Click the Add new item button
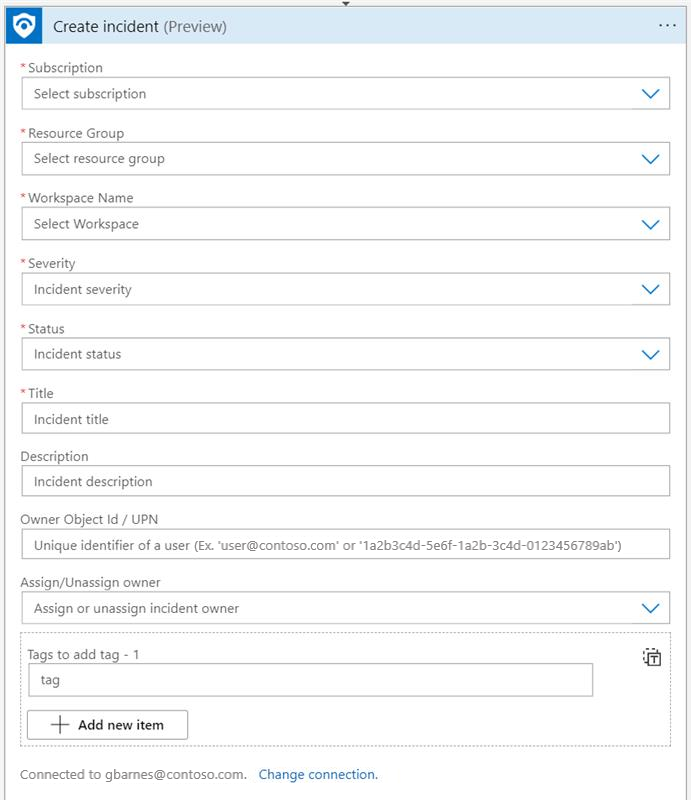Viewport: 691px width, 800px height. pyautogui.click(x=107, y=725)
